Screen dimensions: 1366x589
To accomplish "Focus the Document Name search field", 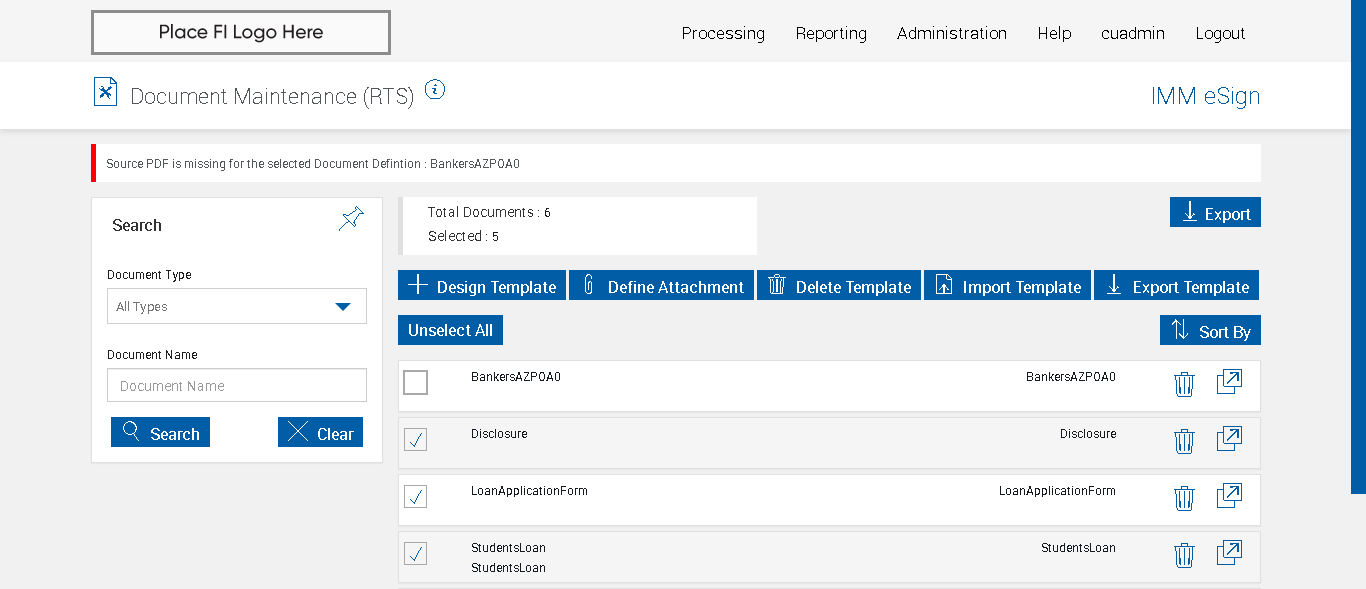I will pos(237,386).
